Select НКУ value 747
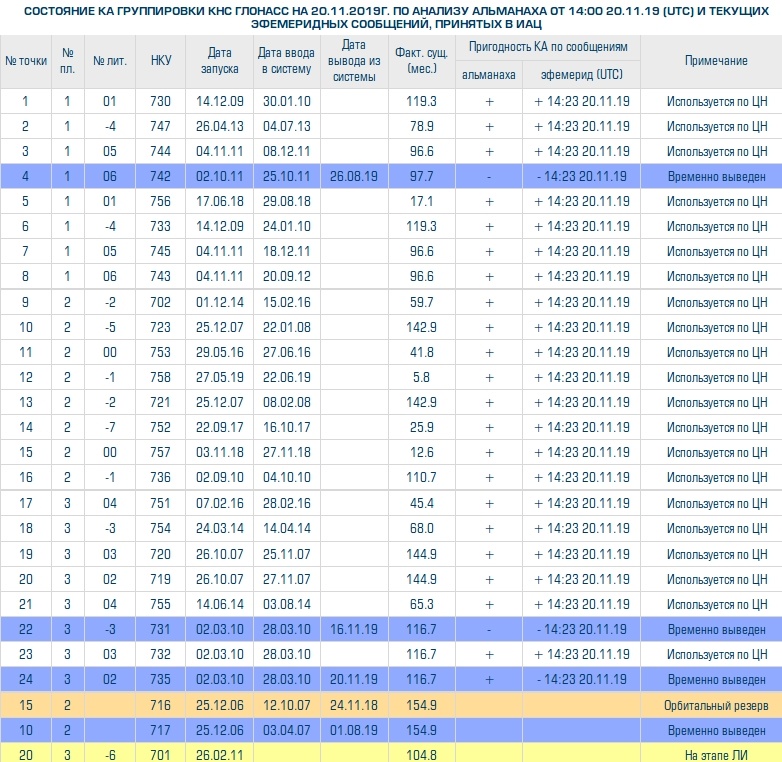 161,127
